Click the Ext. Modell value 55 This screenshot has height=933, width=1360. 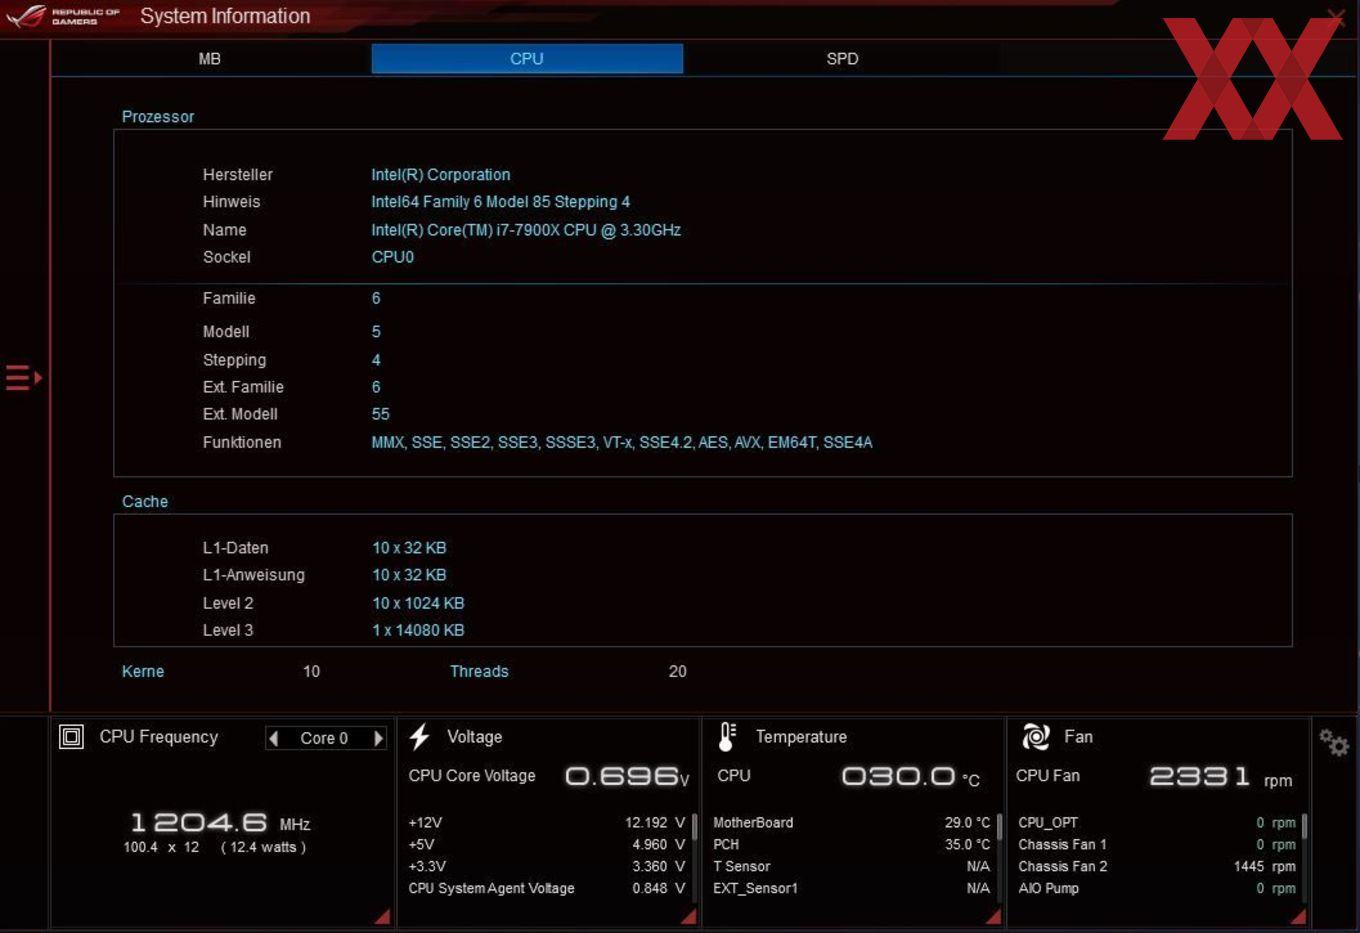point(381,414)
